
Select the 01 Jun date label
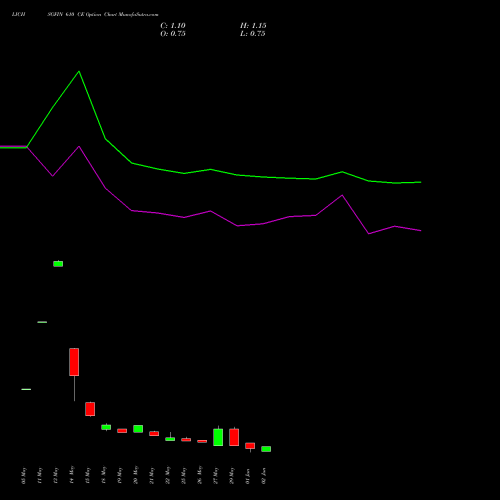click(x=248, y=476)
